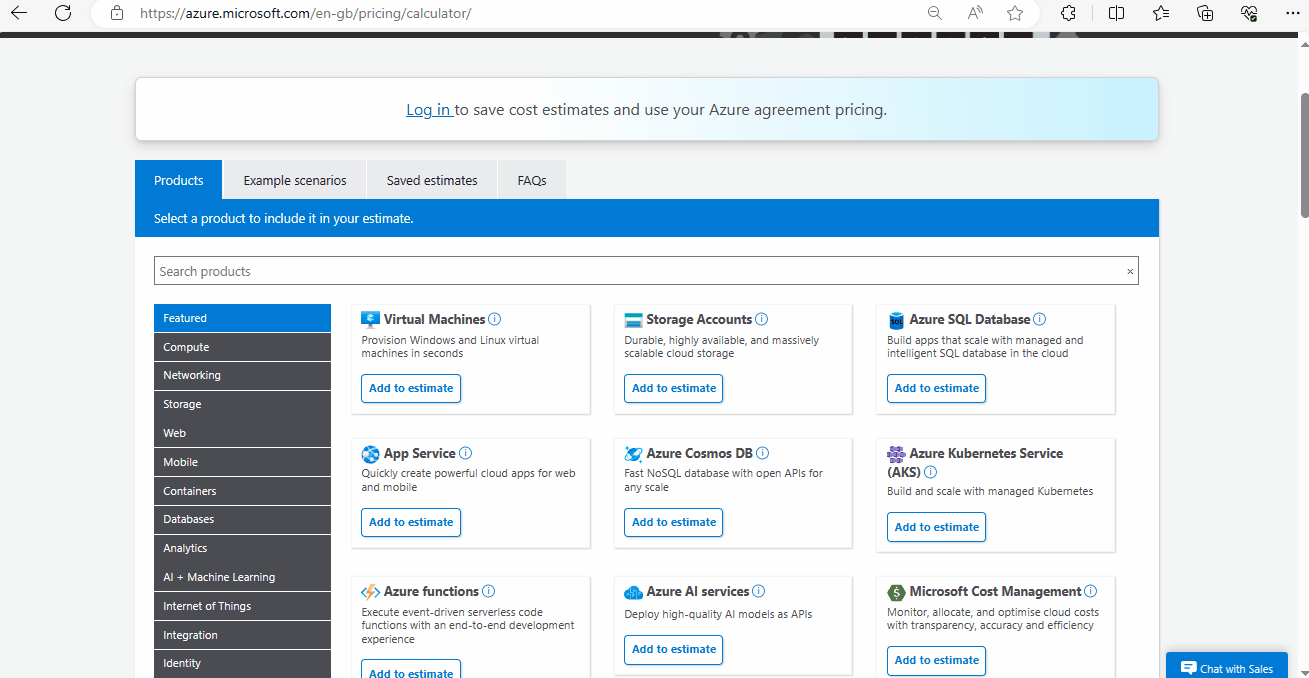1309x678 pixels.
Task: Open the FAQs tab
Action: pyautogui.click(x=532, y=180)
